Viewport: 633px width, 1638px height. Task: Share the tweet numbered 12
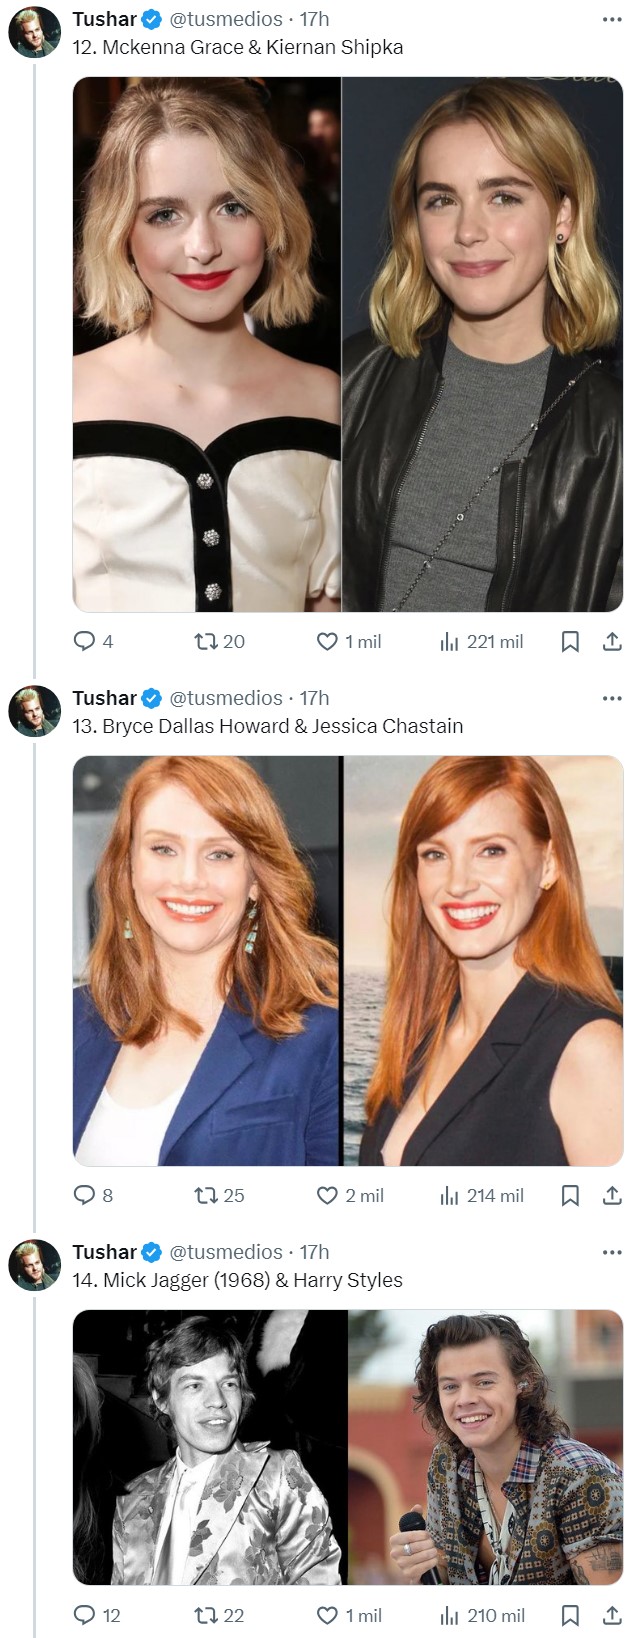click(612, 641)
